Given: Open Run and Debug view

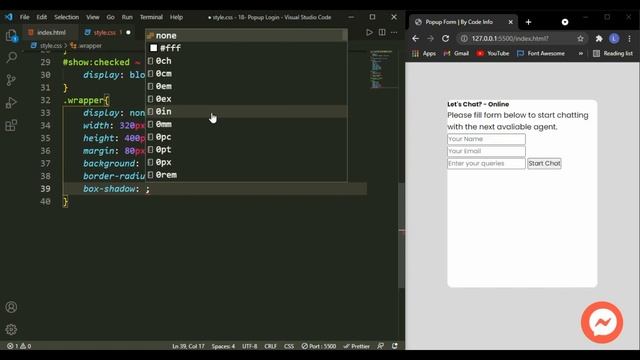Looking at the screenshot, I should click(11, 102).
